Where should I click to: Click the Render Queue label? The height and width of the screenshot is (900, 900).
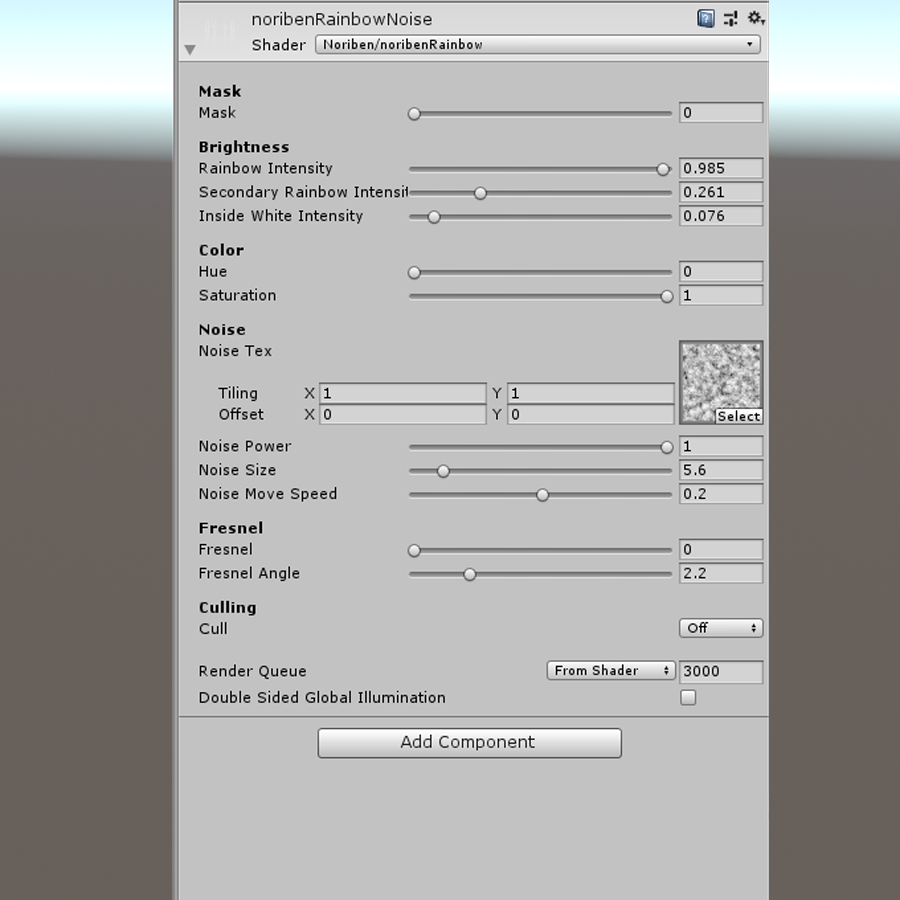point(253,671)
